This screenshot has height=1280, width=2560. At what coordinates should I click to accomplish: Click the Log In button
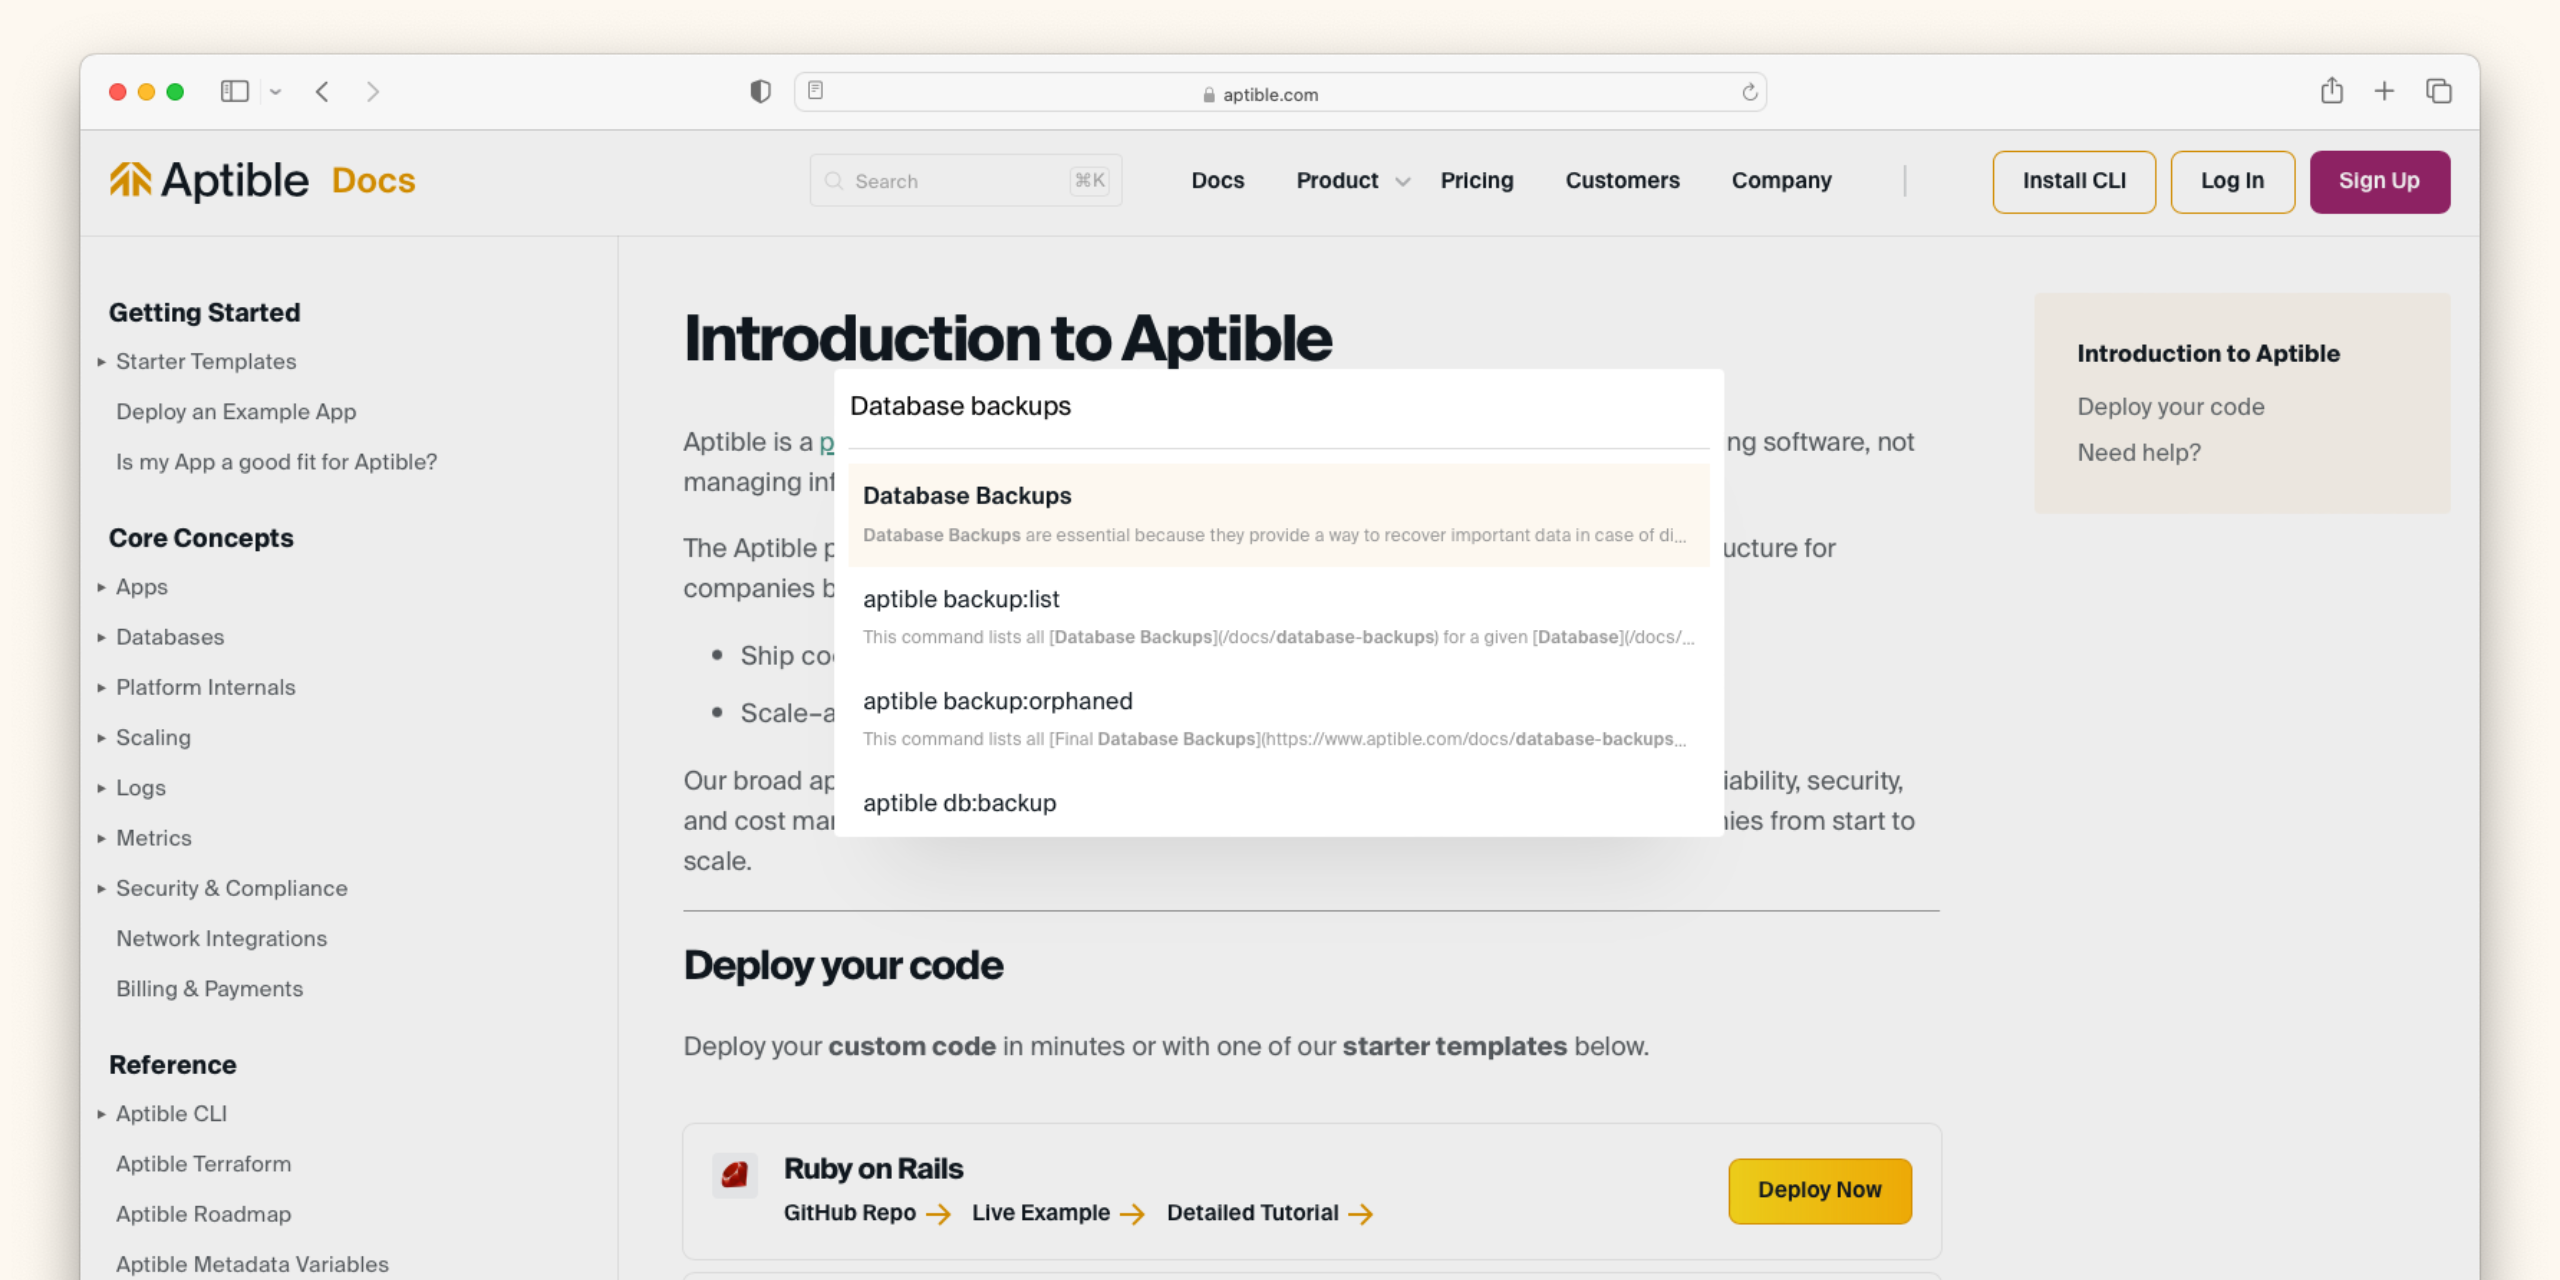[x=2232, y=182]
